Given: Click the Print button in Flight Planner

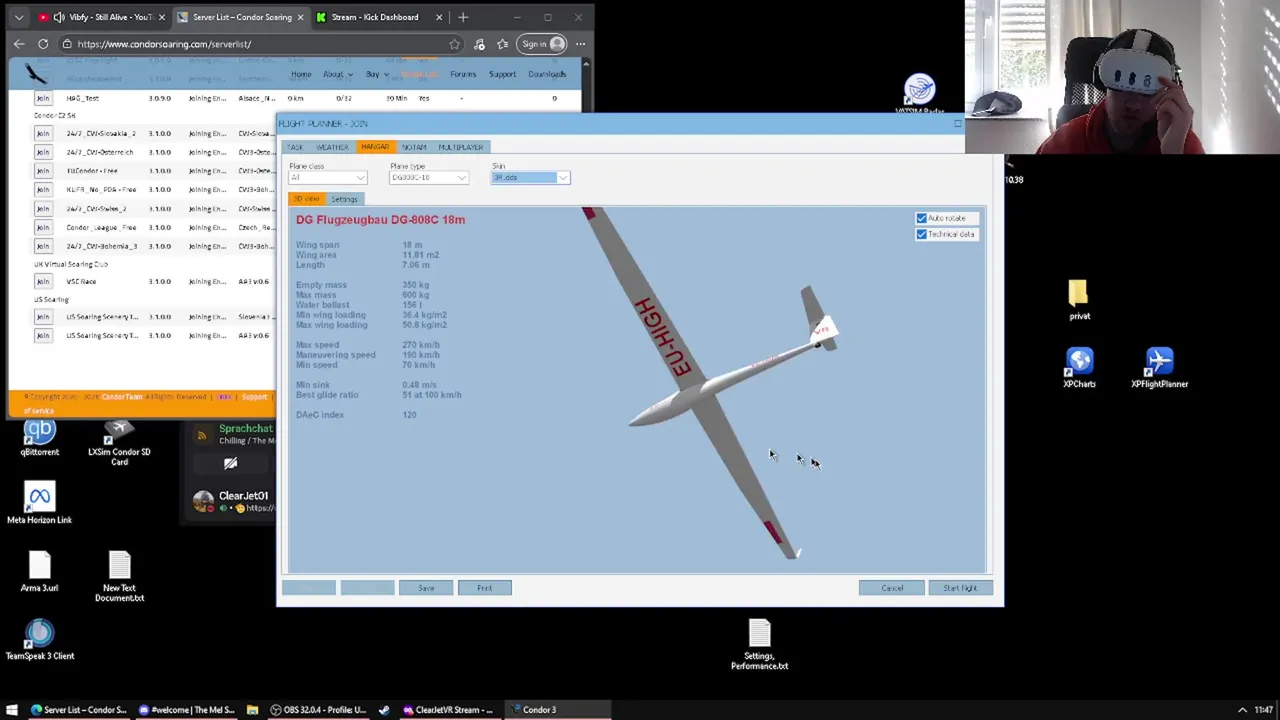Looking at the screenshot, I should point(484,588).
